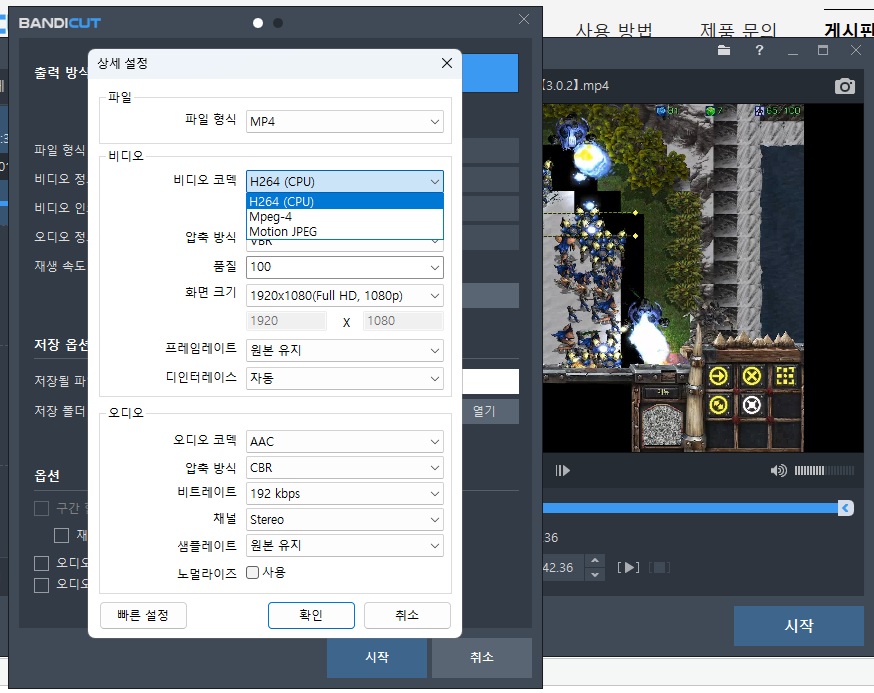Decrease end time with down stepper arrow
Image resolution: width=874 pixels, height=693 pixels.
595,574
